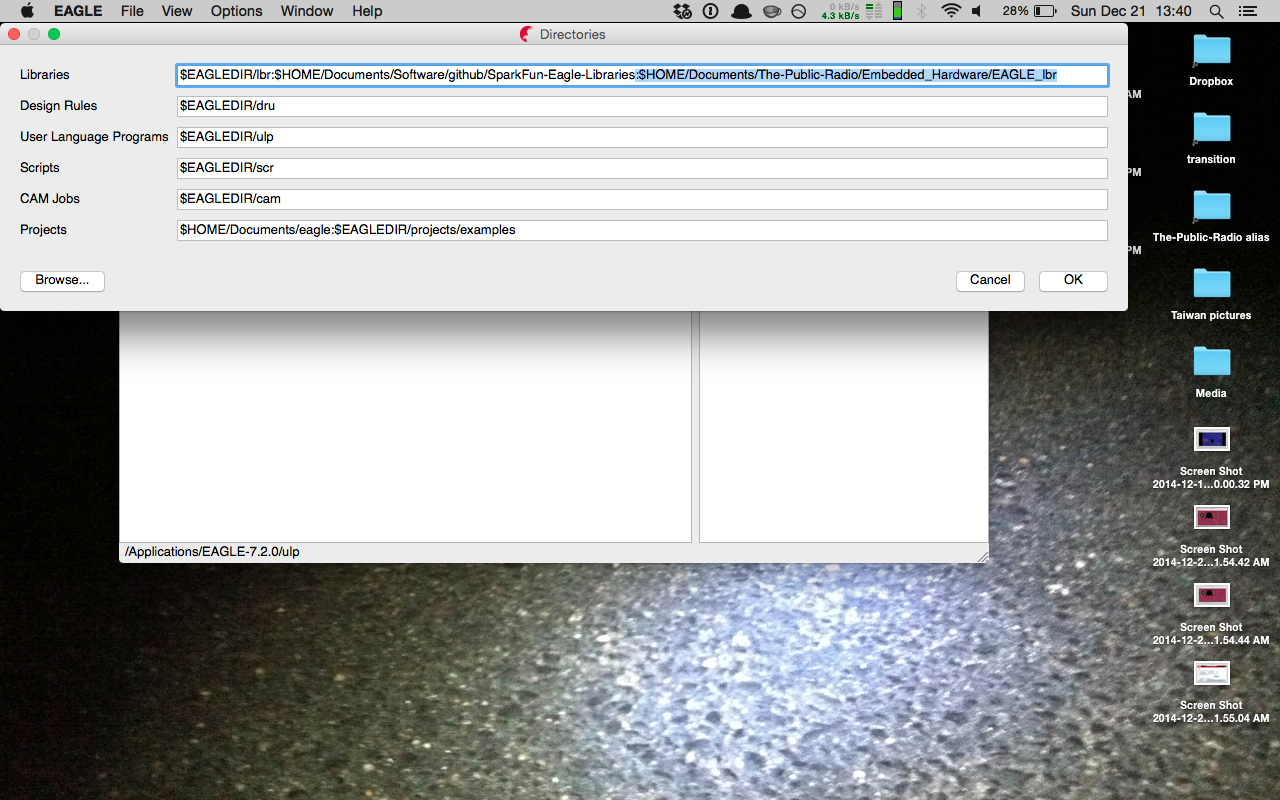Click the coffee cup menu bar icon
The image size is (1280, 800).
pyautogui.click(x=771, y=11)
